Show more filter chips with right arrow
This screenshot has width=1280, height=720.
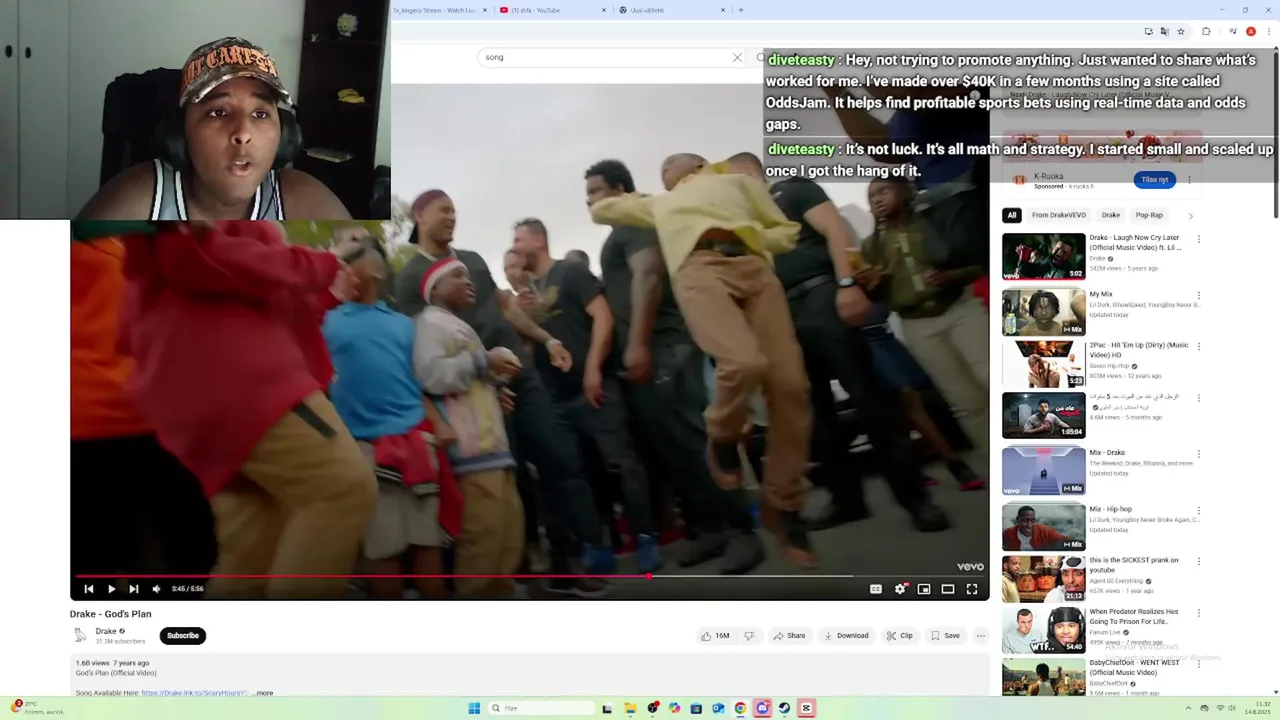click(x=1190, y=215)
